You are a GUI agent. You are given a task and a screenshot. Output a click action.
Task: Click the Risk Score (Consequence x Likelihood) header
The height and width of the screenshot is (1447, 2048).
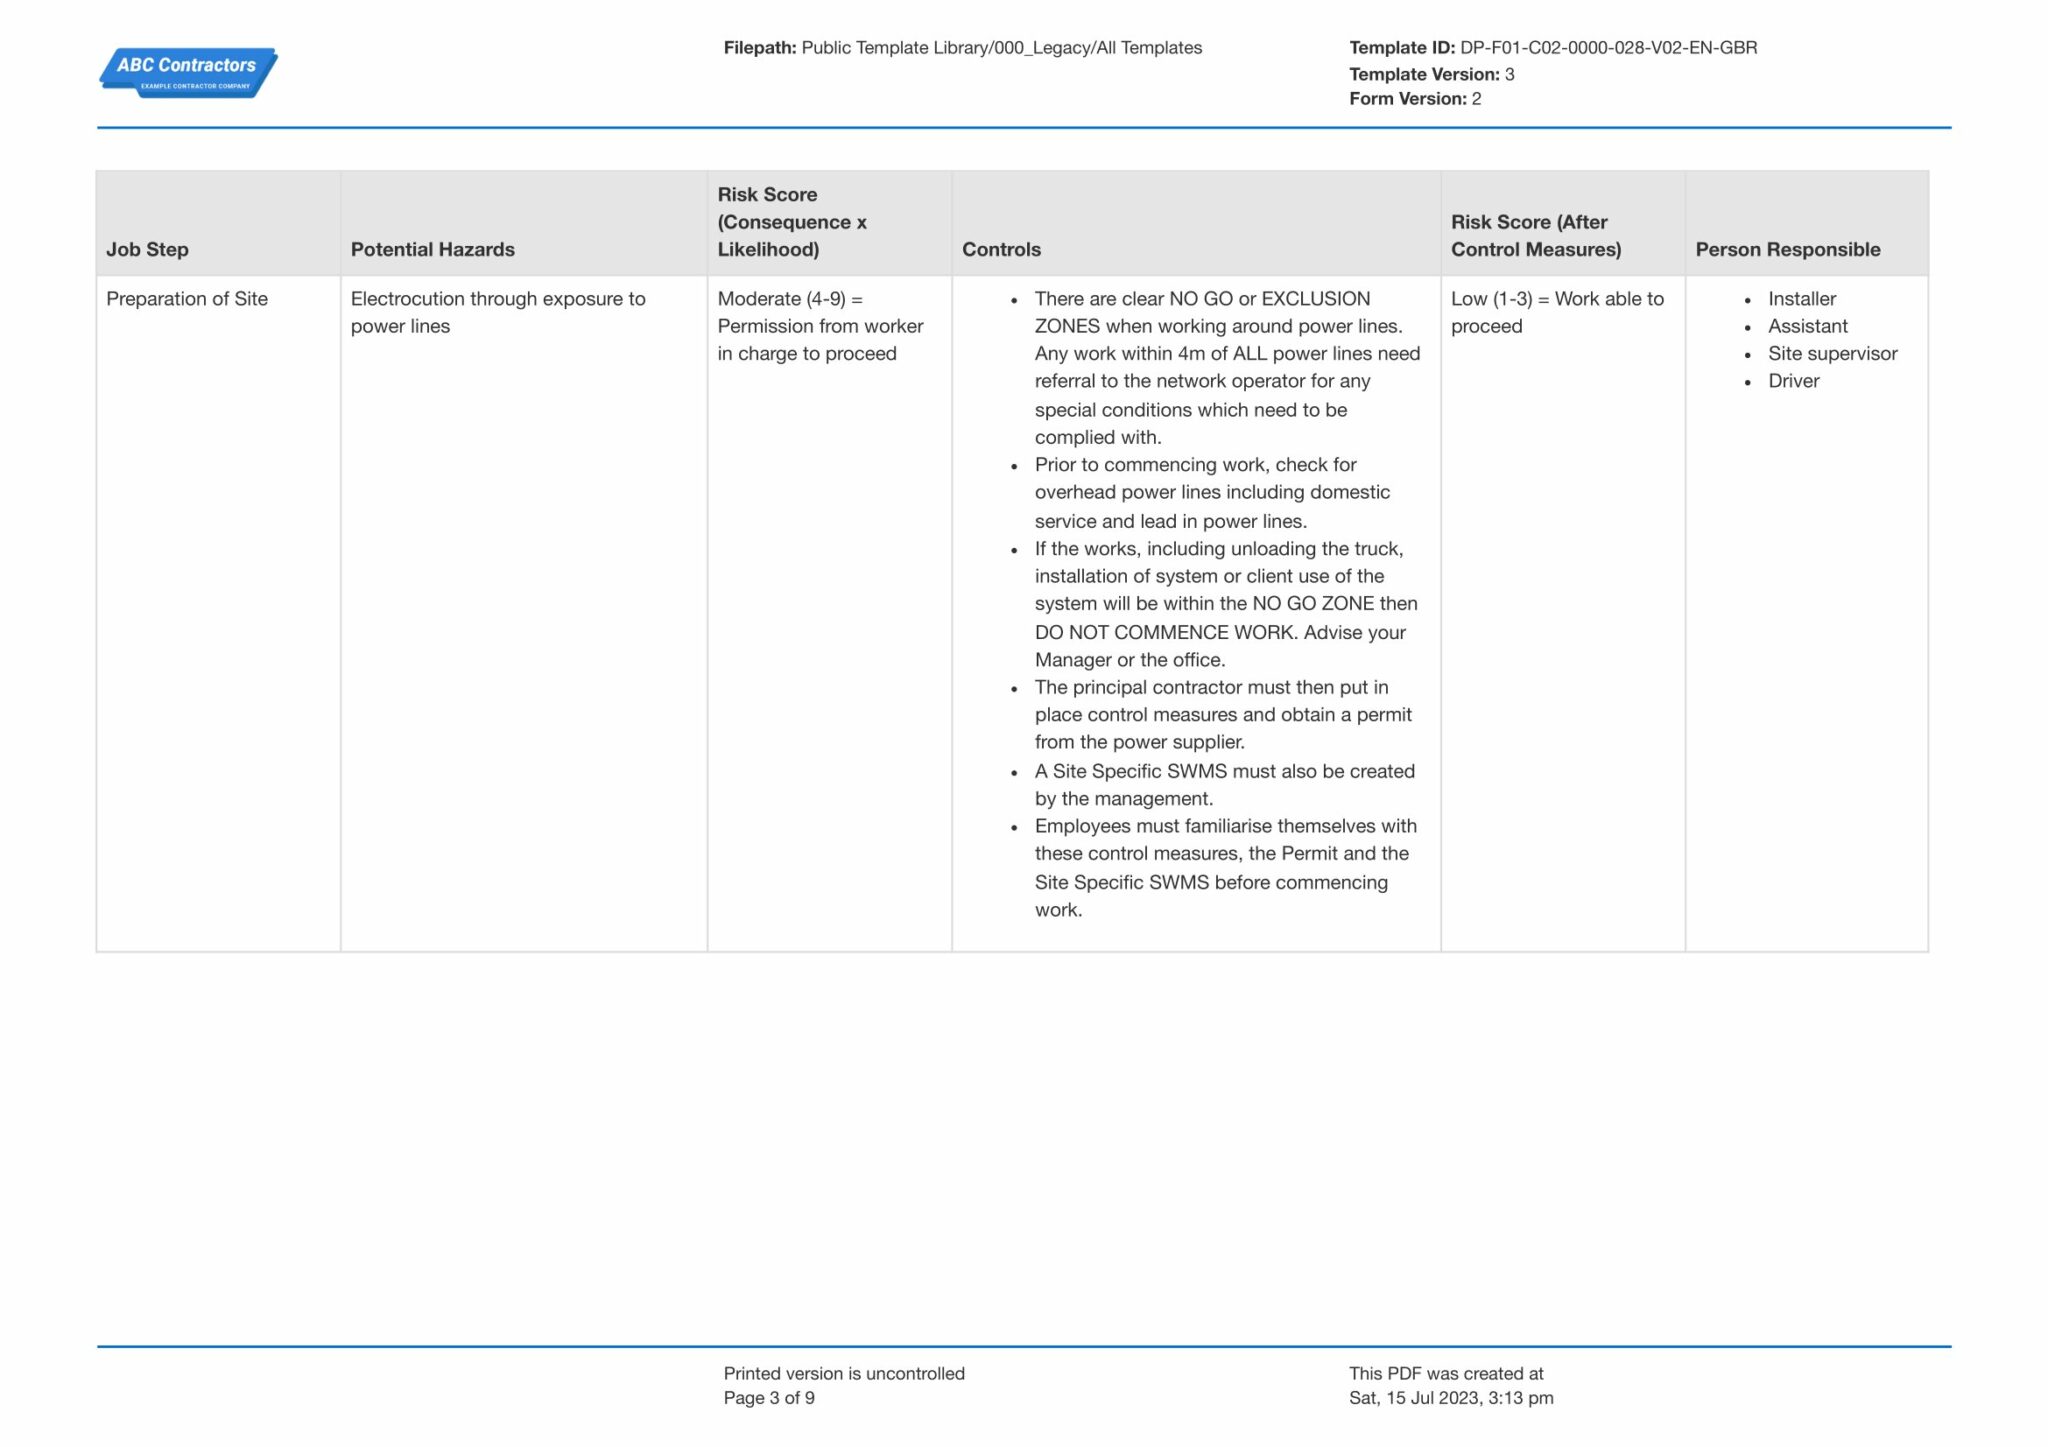[x=793, y=222]
